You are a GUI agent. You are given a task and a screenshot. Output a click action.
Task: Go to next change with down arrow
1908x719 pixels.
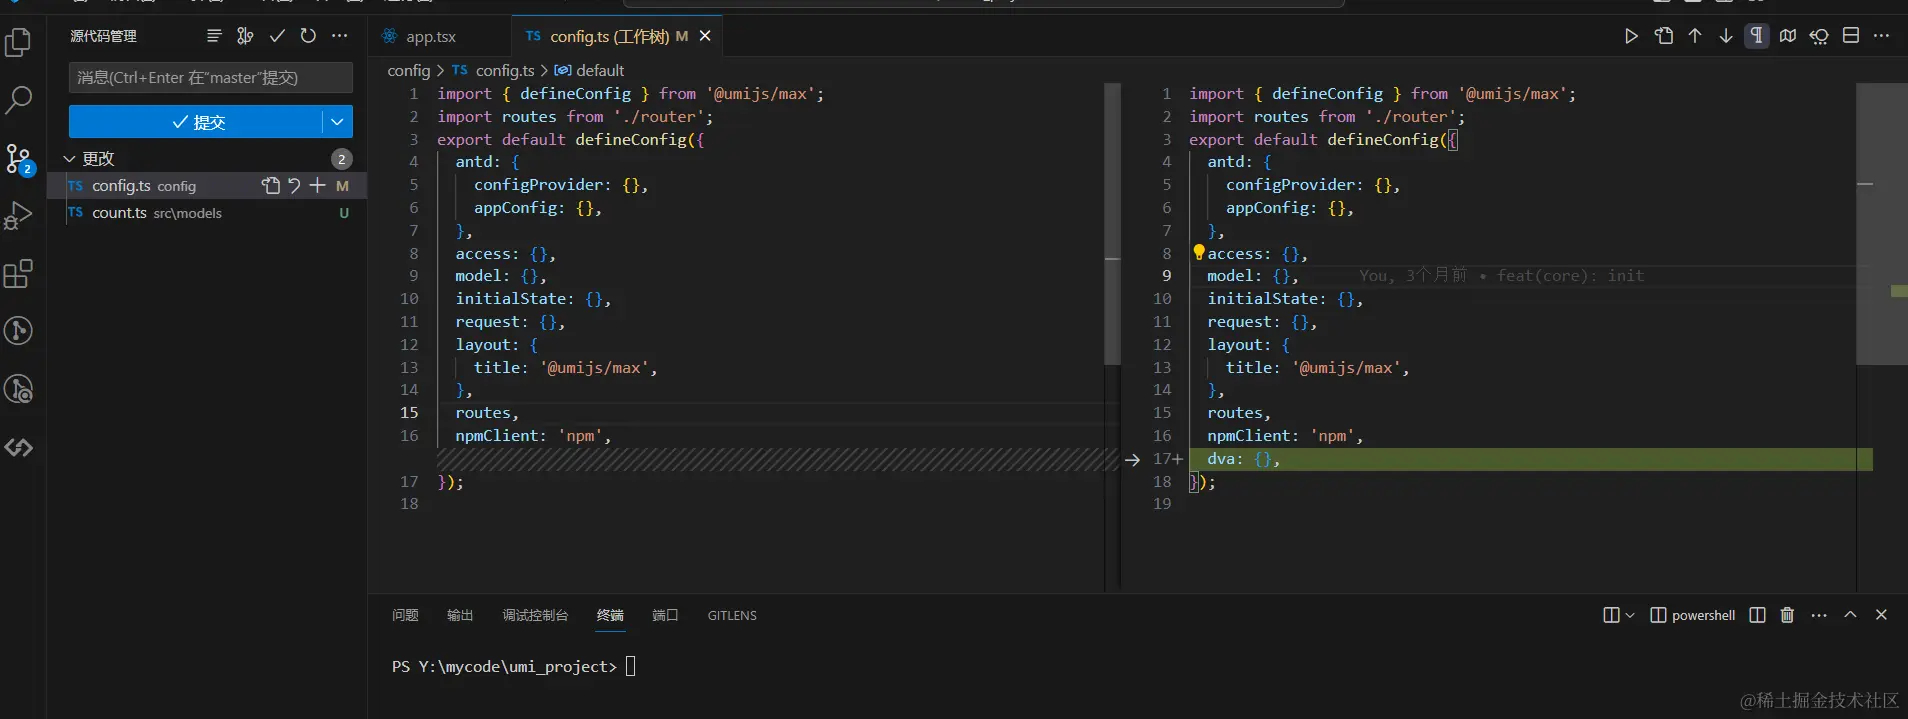pos(1726,36)
